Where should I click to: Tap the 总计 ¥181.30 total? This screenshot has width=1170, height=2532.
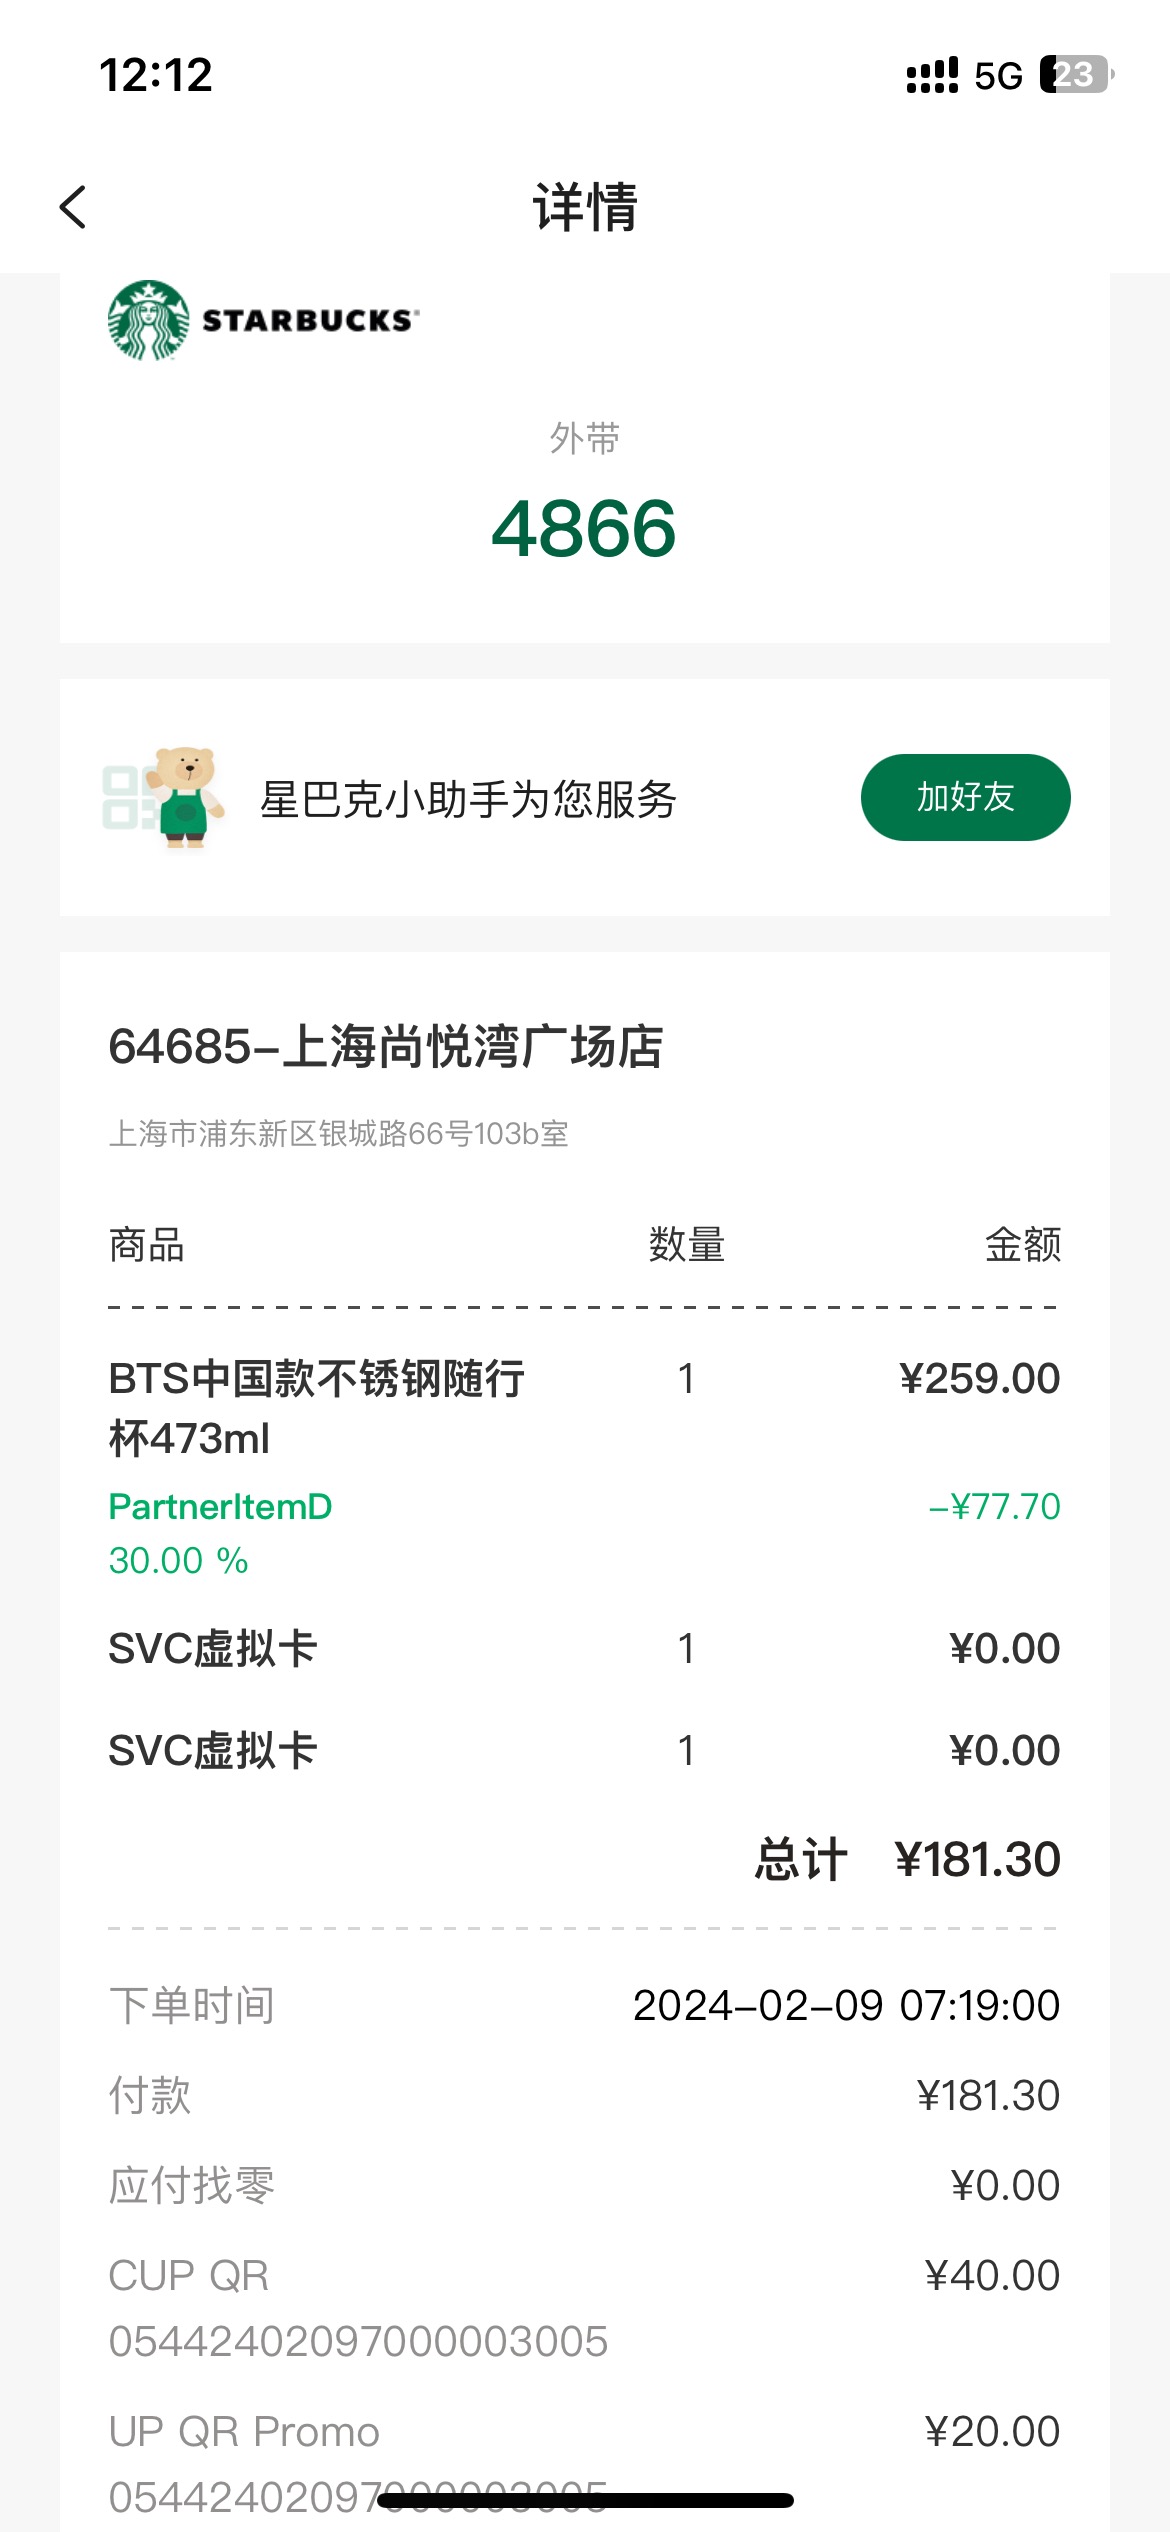(907, 1859)
